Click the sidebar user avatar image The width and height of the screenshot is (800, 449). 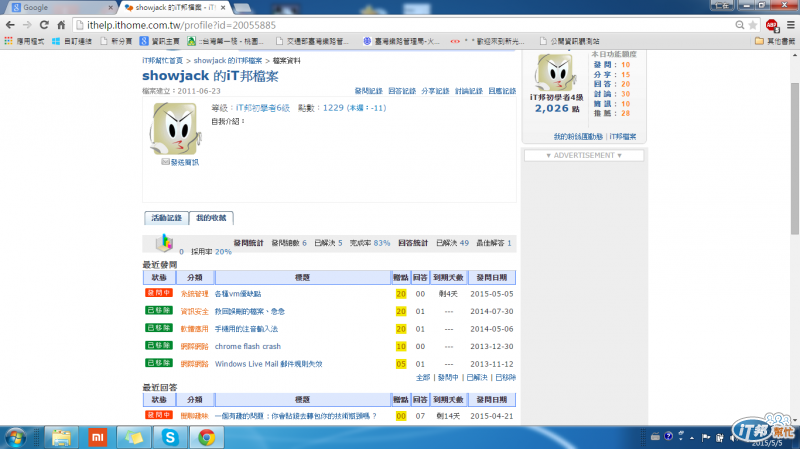555,72
